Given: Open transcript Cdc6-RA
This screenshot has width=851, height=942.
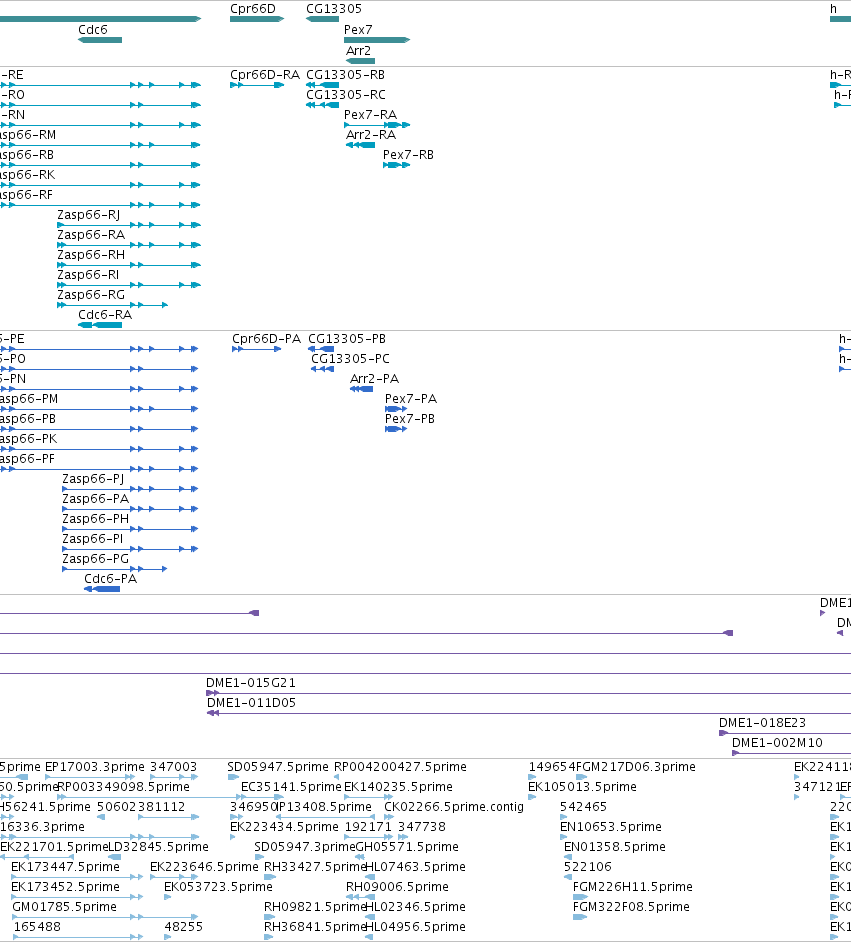Looking at the screenshot, I should click(x=105, y=314).
